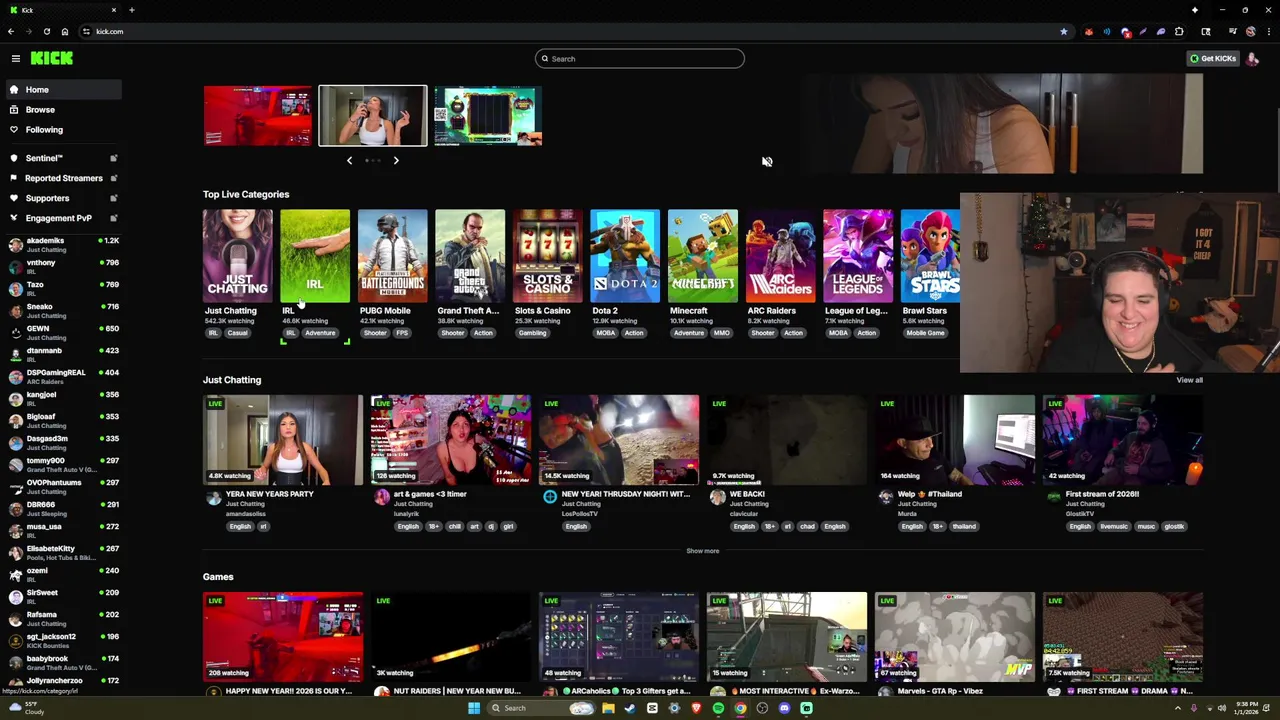The image size is (1280, 720).
Task: Open File Explorer from taskbar
Action: click(x=608, y=708)
